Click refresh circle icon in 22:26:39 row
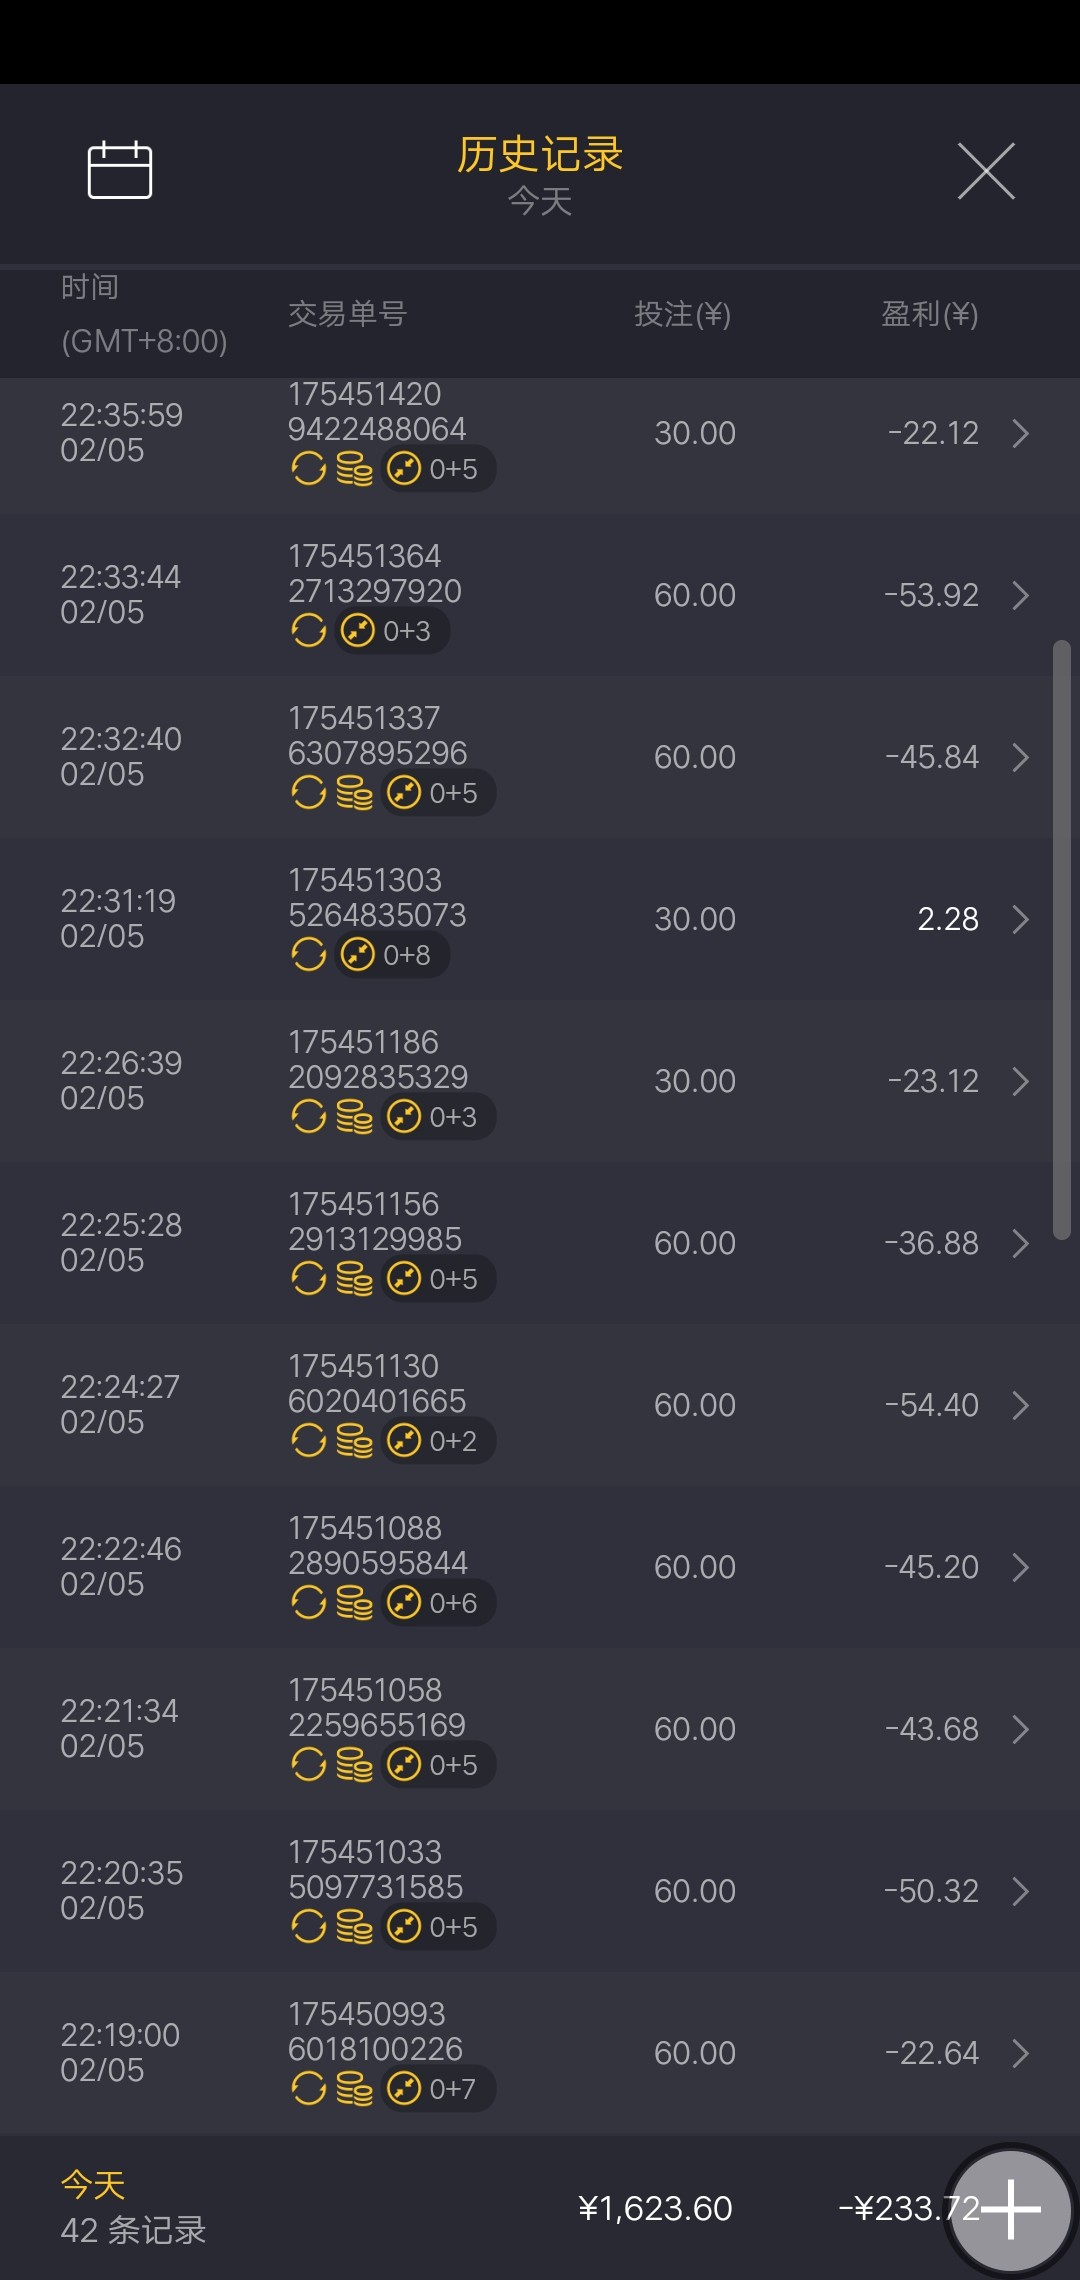The image size is (1080, 2280). [309, 1117]
